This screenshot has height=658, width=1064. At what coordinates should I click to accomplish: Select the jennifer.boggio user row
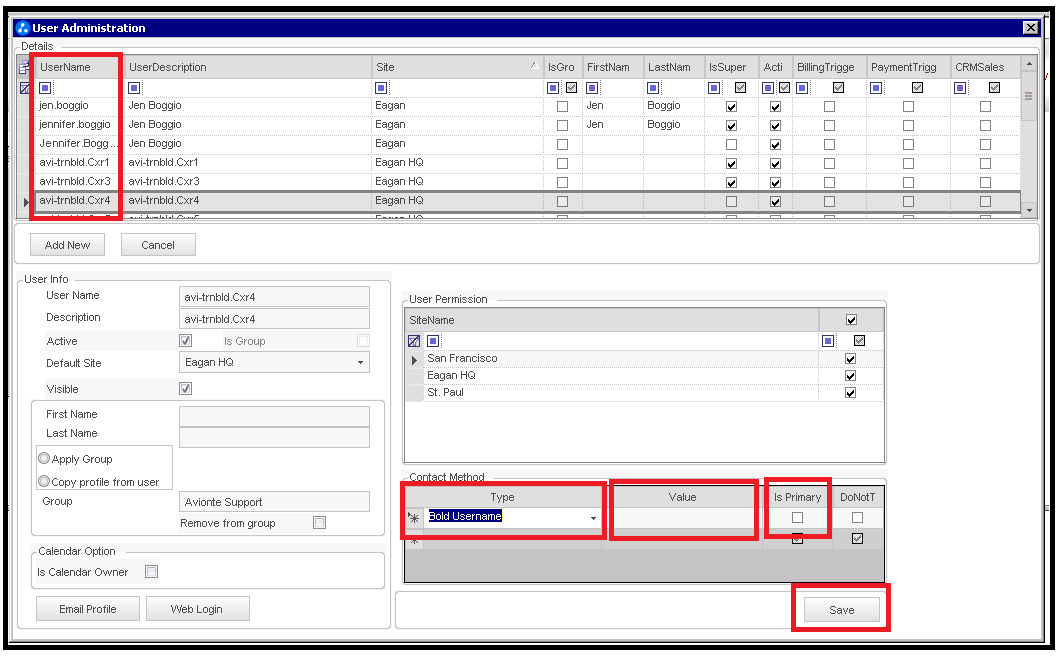point(520,125)
